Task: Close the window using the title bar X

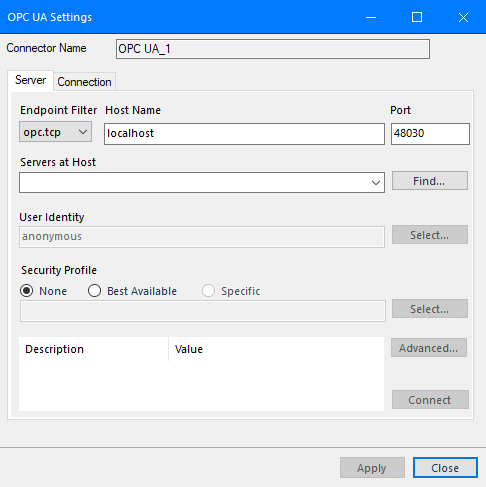Action: coord(463,17)
